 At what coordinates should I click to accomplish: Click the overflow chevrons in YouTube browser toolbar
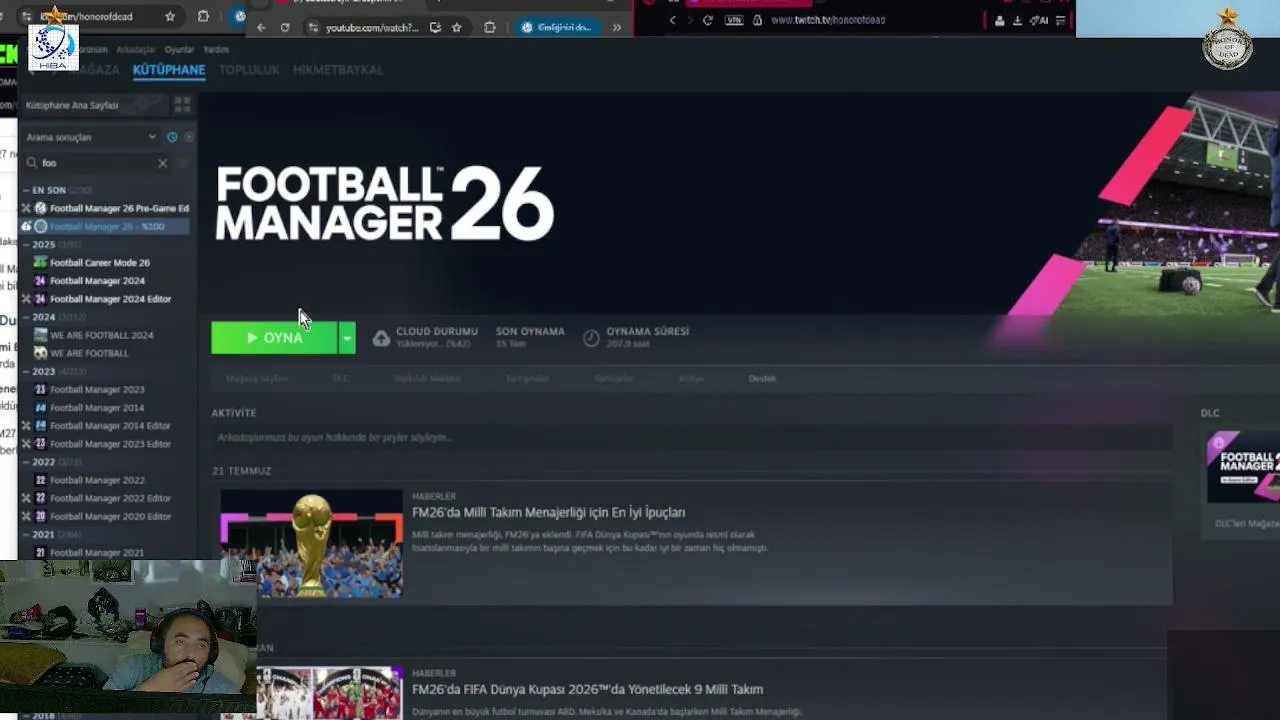coord(616,28)
